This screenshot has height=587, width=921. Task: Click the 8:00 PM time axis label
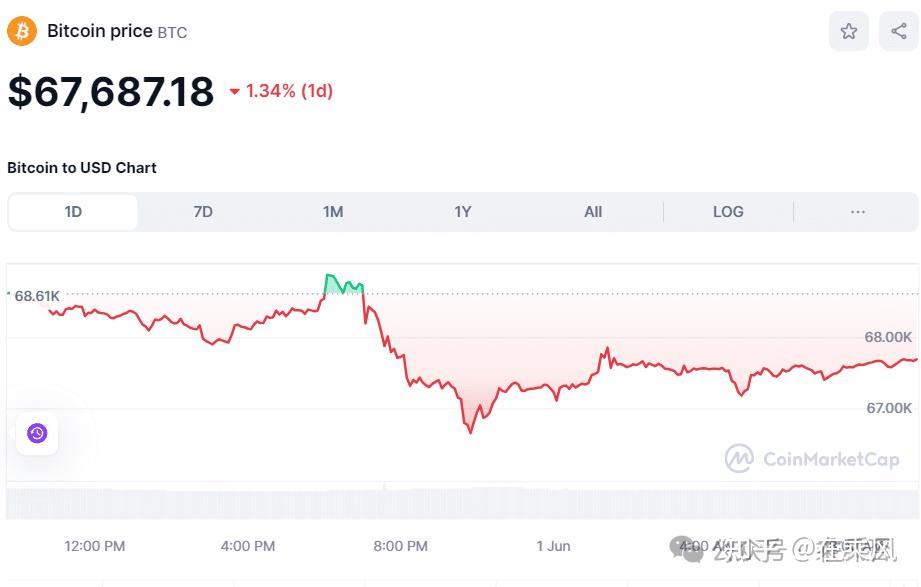400,546
